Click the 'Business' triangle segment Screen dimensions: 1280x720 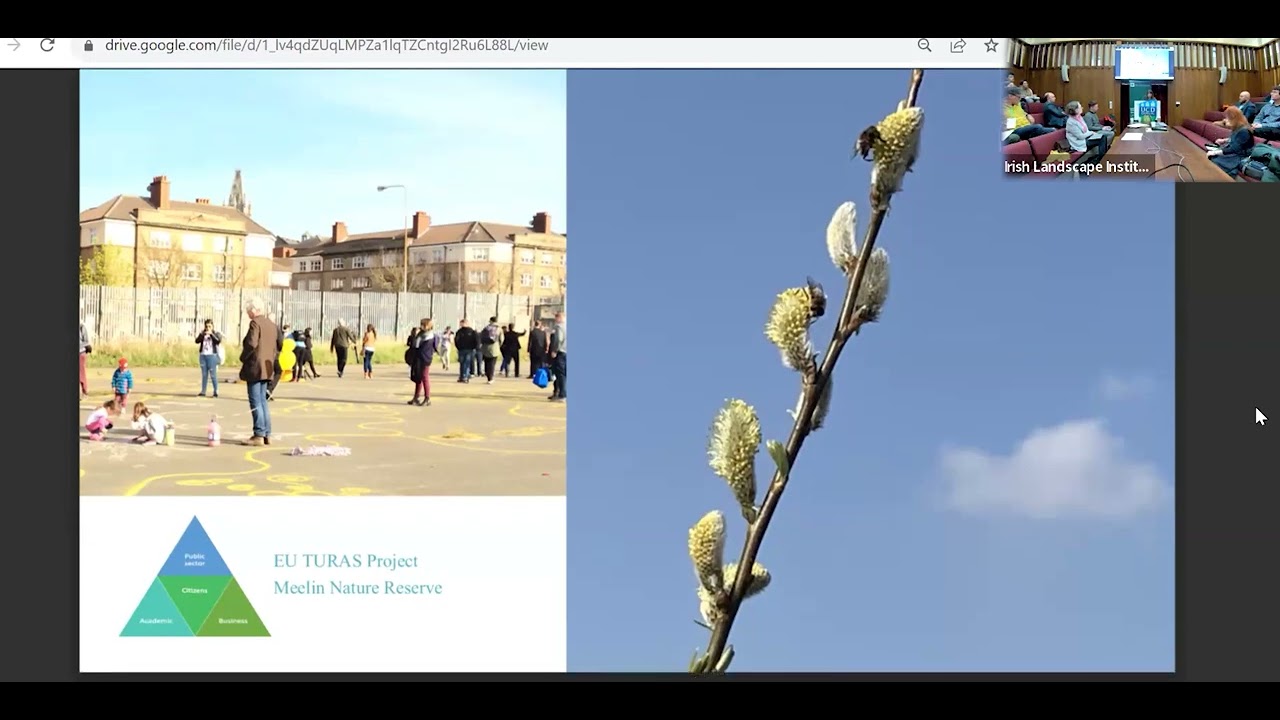point(233,613)
